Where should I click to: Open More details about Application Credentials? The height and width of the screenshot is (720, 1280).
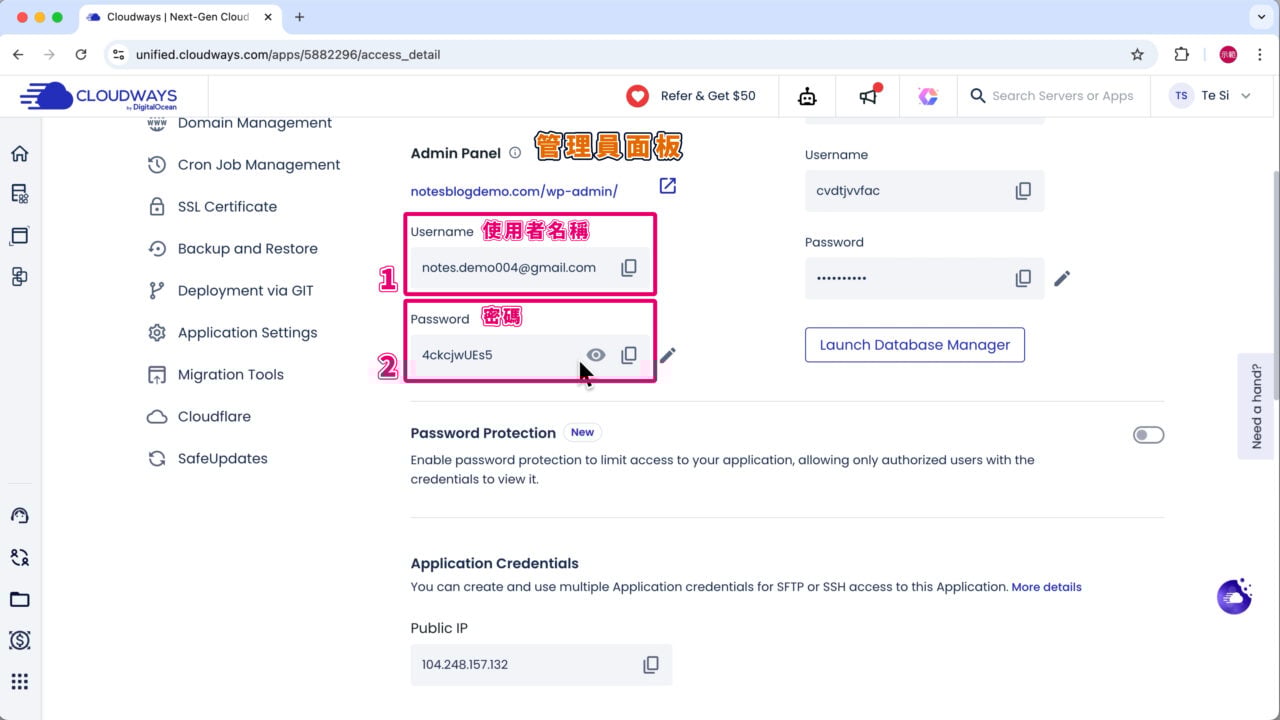[1046, 587]
